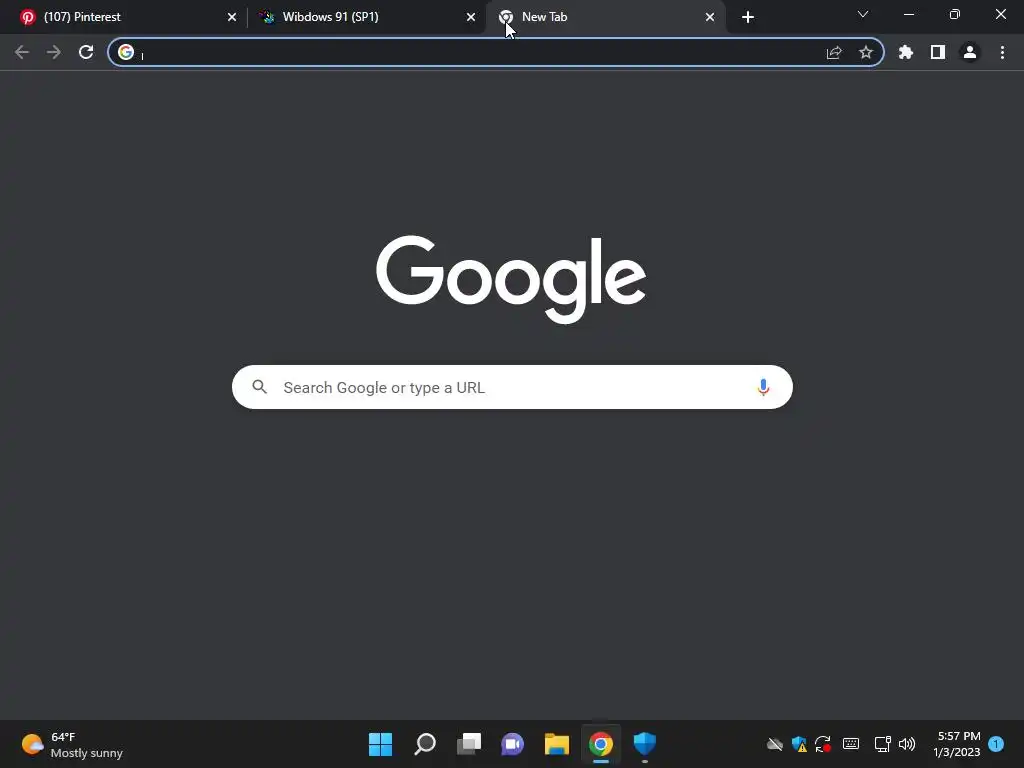The image size is (1024, 768).
Task: Open the weather widget showing 64°F
Action: 72,744
